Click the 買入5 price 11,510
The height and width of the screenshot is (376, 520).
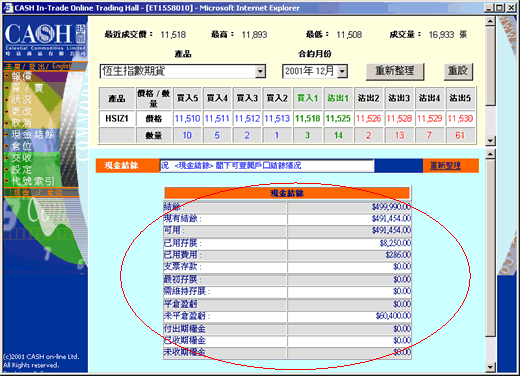pyautogui.click(x=187, y=118)
